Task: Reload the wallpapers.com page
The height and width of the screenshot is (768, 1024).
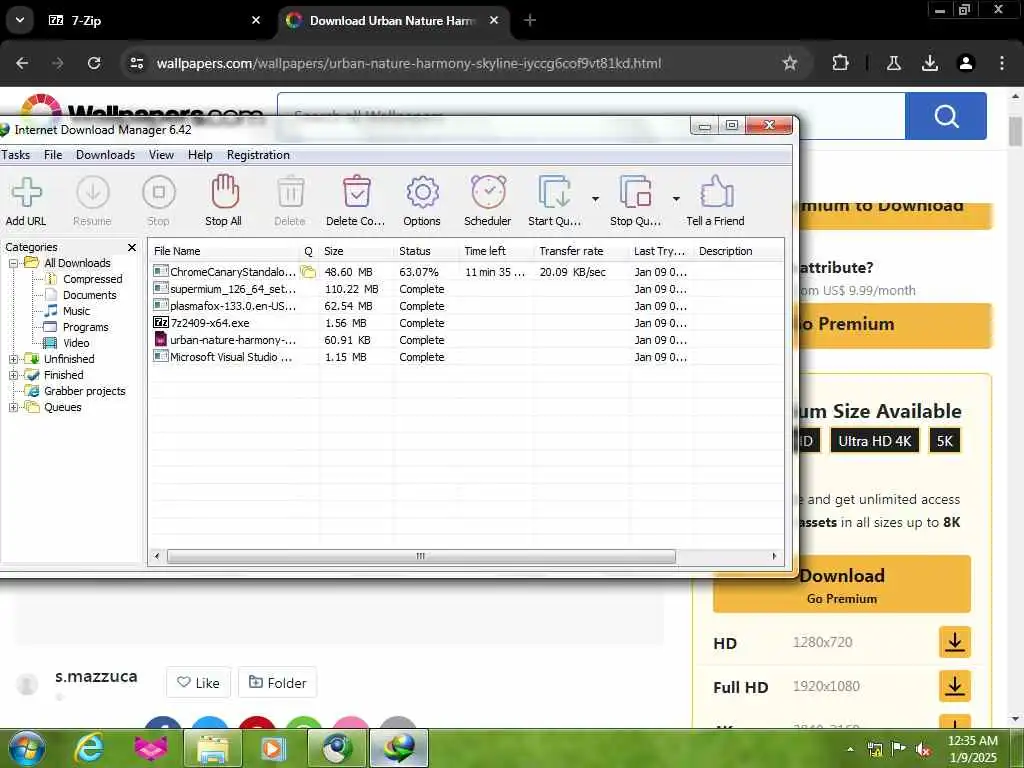Action: (94, 63)
